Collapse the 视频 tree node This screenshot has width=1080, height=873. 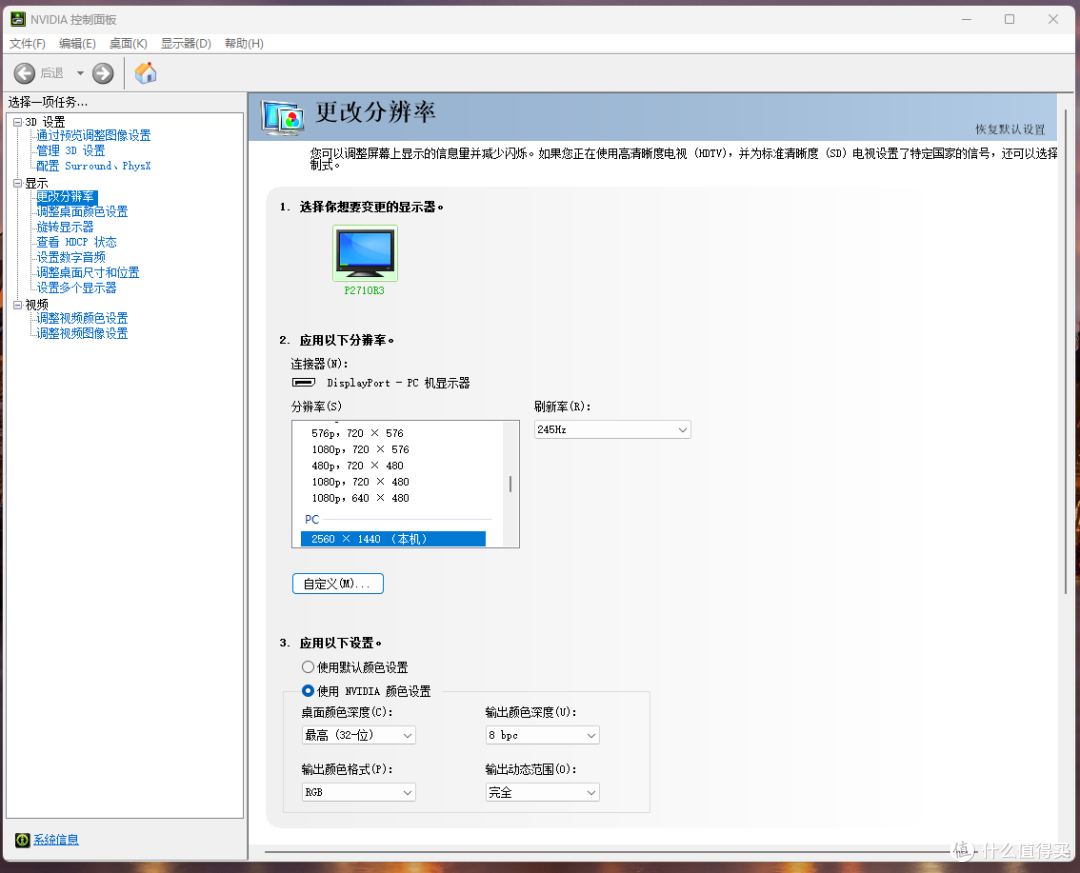[x=17, y=305]
